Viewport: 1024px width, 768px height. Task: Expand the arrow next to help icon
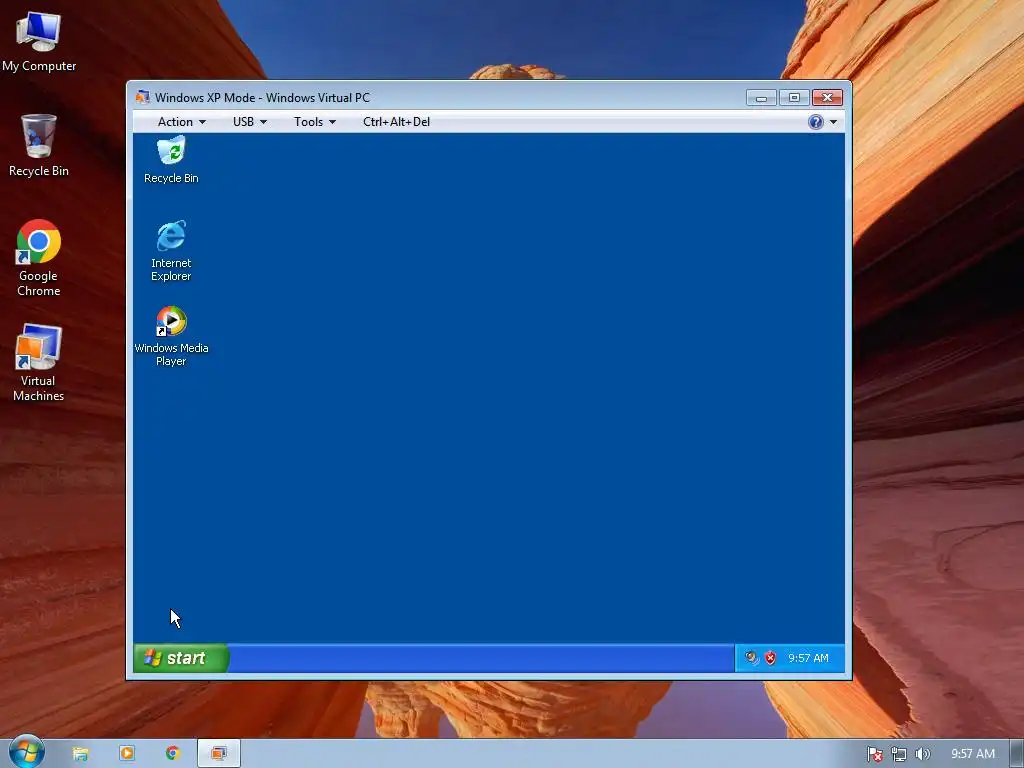coord(833,122)
